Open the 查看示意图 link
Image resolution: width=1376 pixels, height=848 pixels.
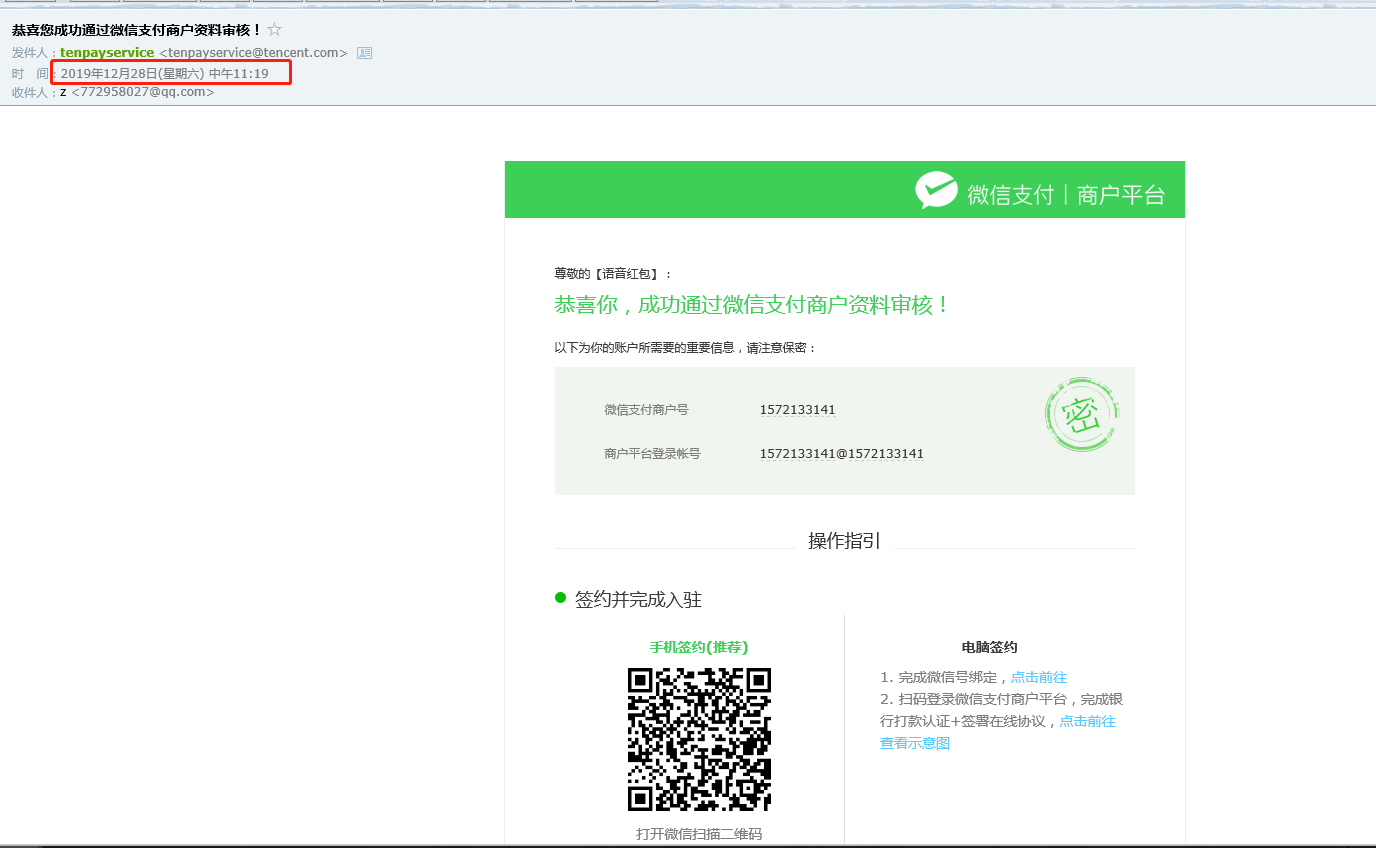coord(914,743)
